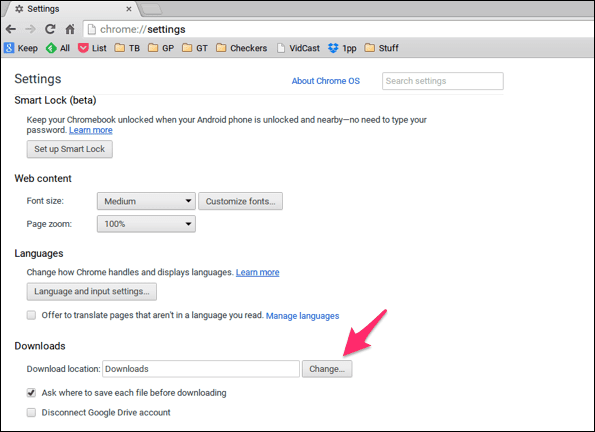Reload the settings page
595x432 pixels.
pyautogui.click(x=50, y=29)
